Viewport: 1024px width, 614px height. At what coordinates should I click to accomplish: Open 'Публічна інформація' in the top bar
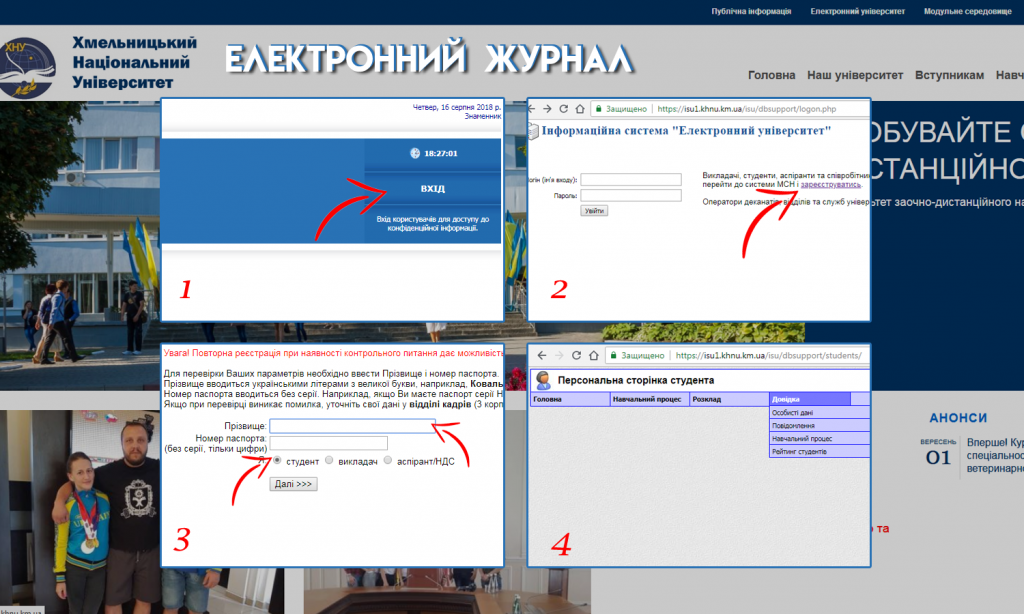click(751, 11)
